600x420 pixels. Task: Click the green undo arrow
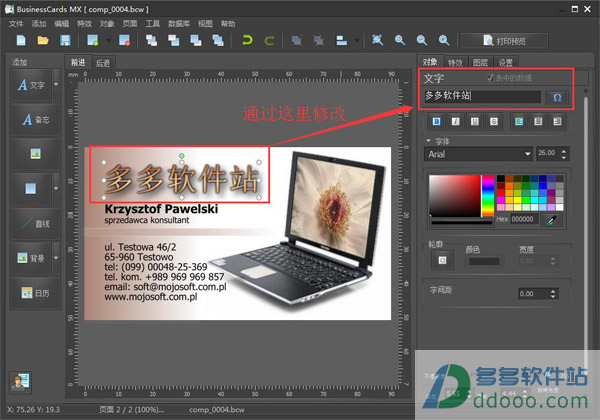247,40
